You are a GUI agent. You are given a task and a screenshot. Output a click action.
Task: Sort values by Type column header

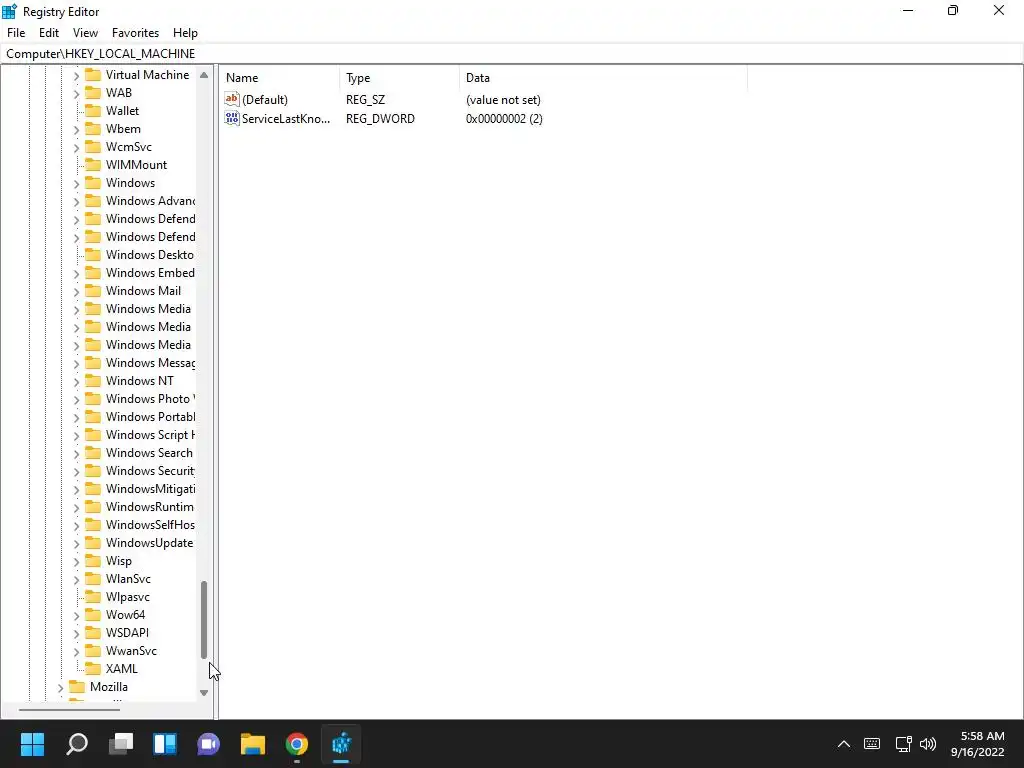(400, 78)
